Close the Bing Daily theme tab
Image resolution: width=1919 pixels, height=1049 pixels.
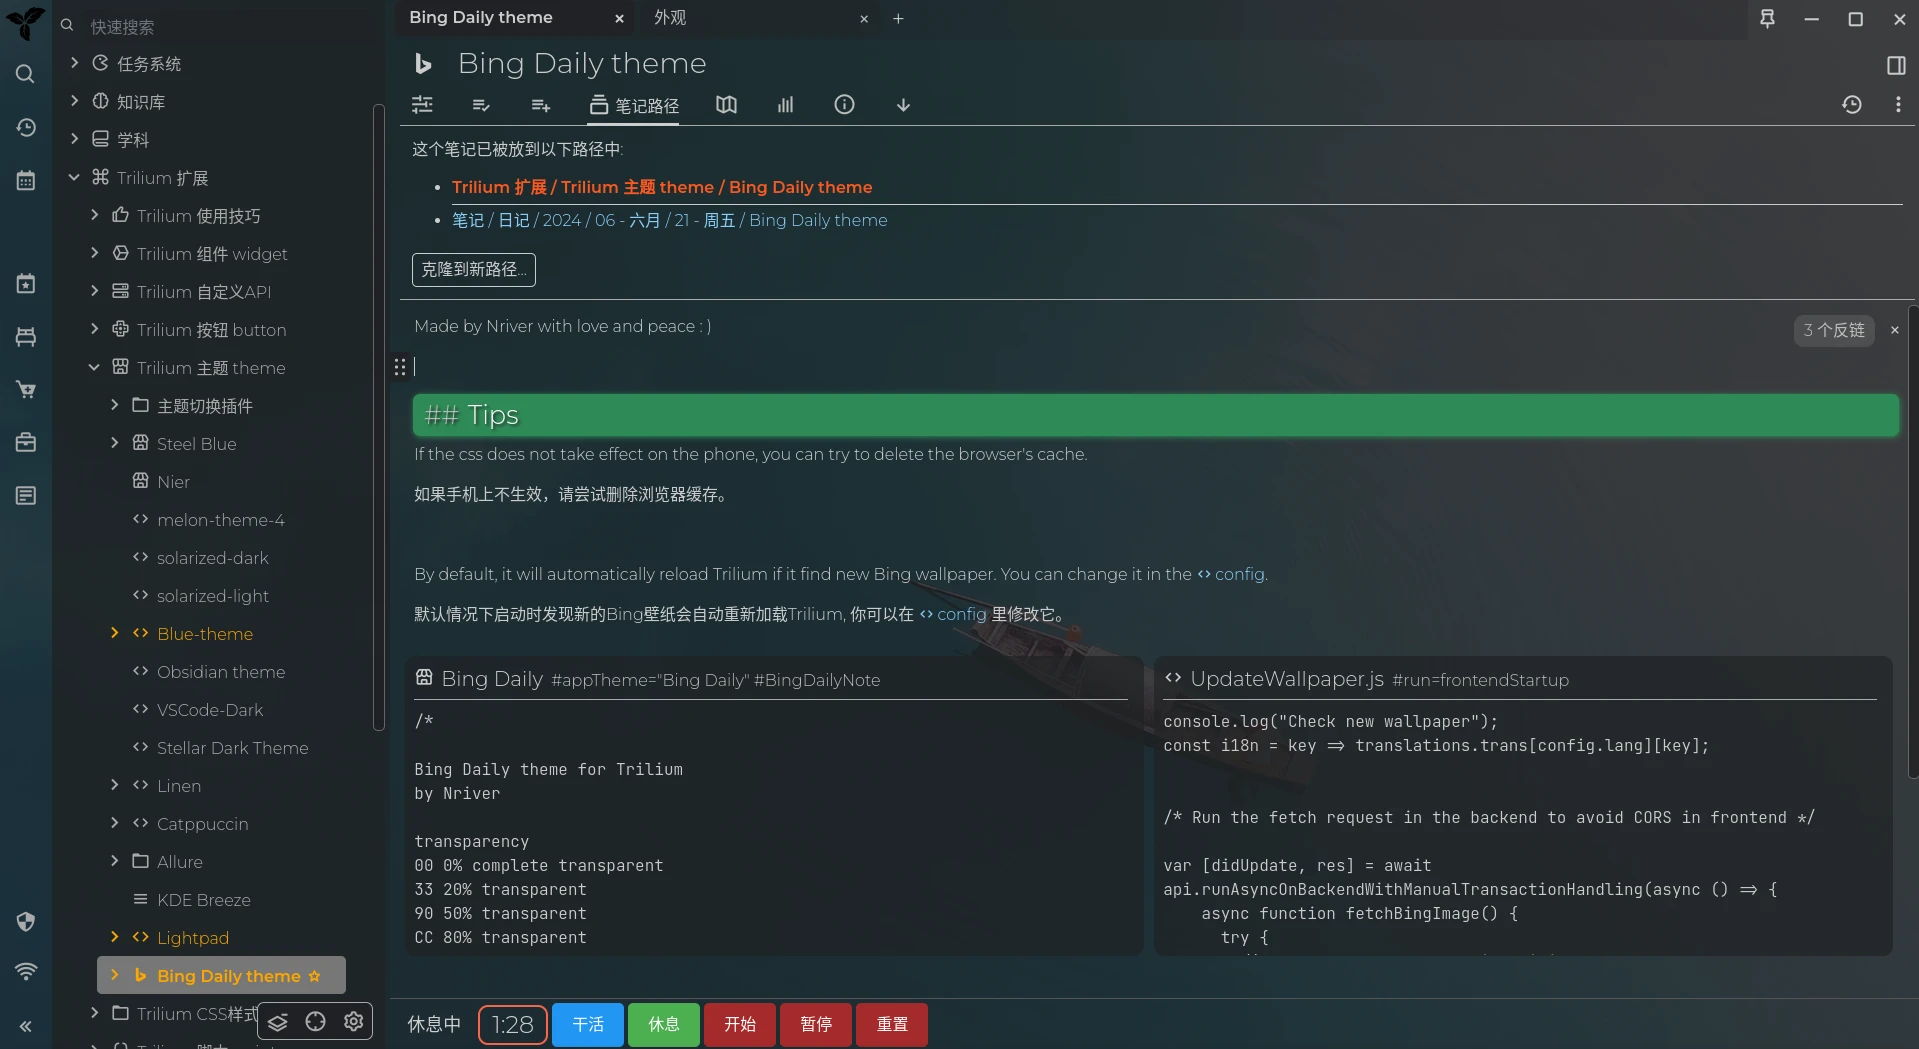point(619,18)
